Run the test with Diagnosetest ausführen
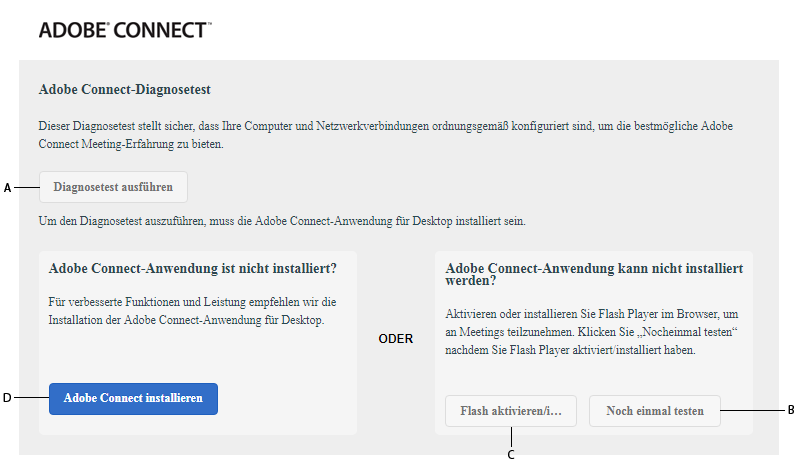 (x=113, y=187)
